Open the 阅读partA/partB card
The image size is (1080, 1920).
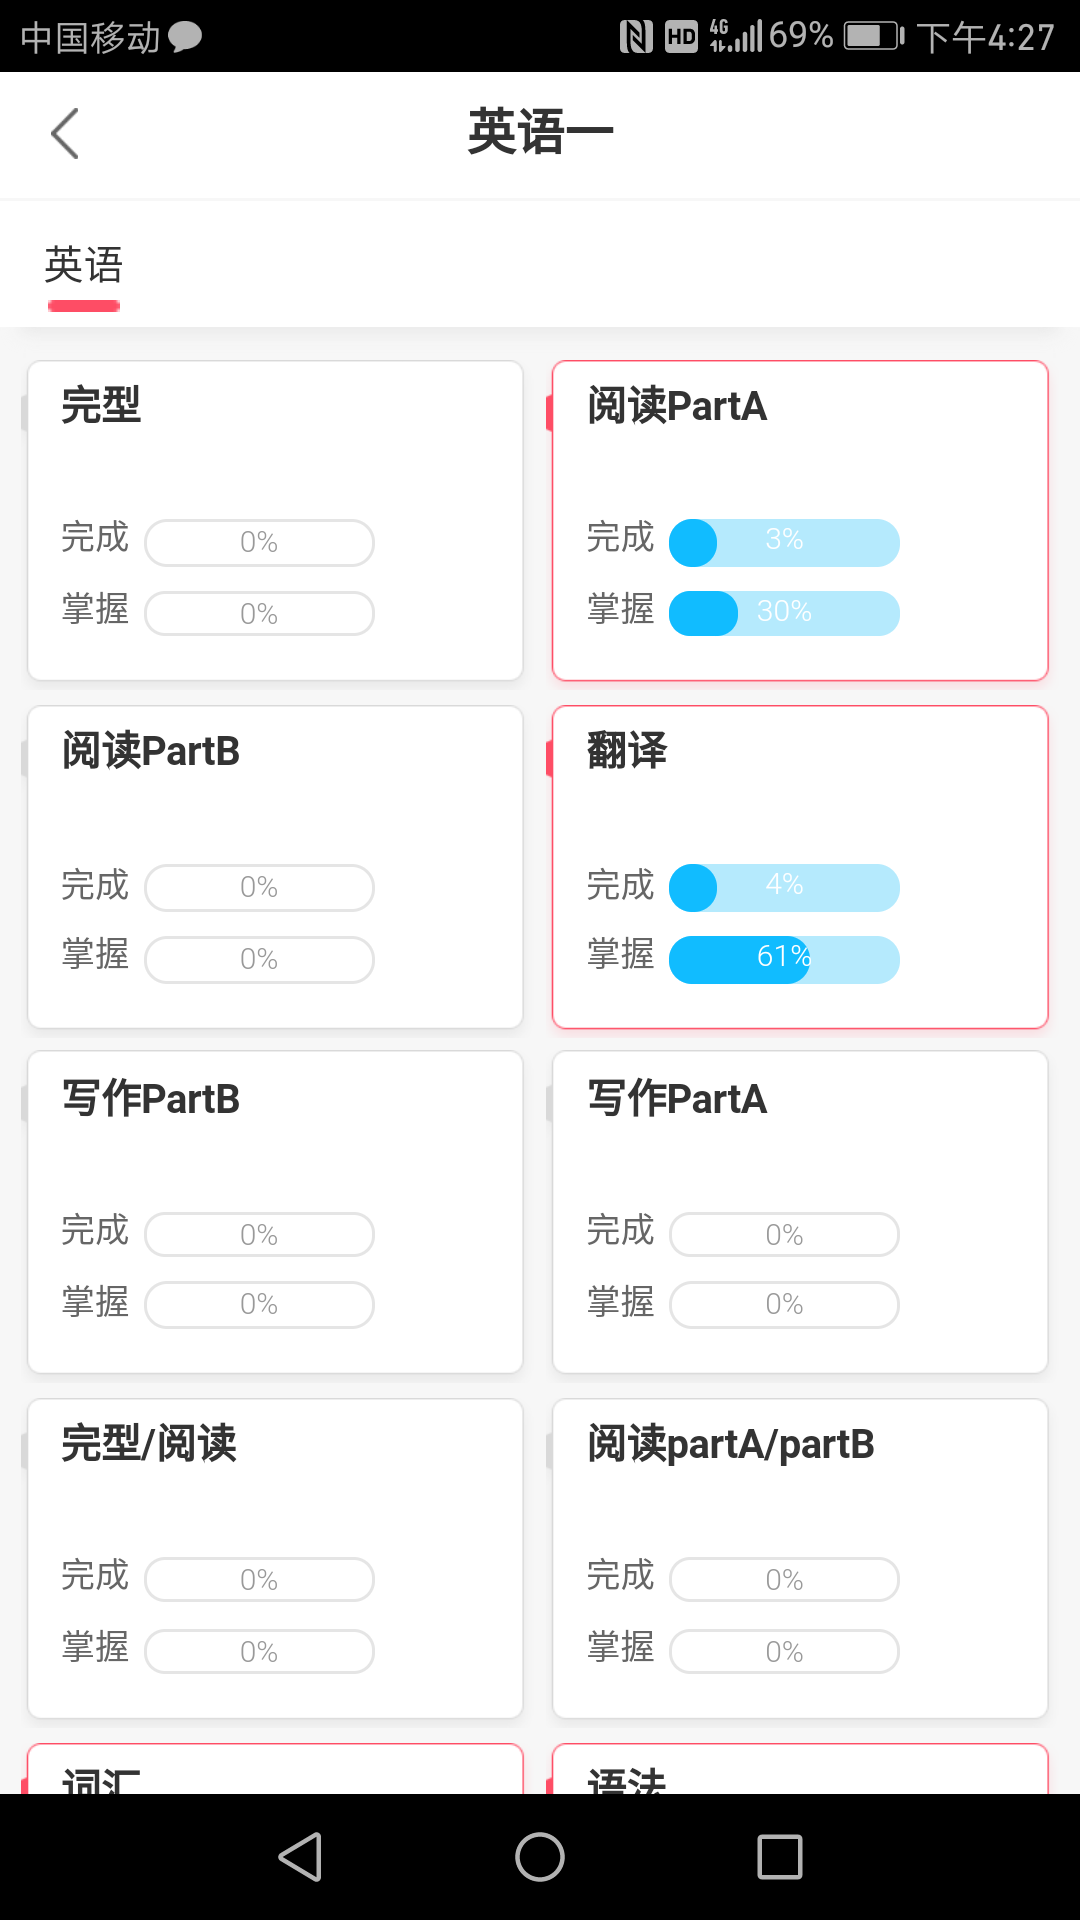(x=800, y=1558)
